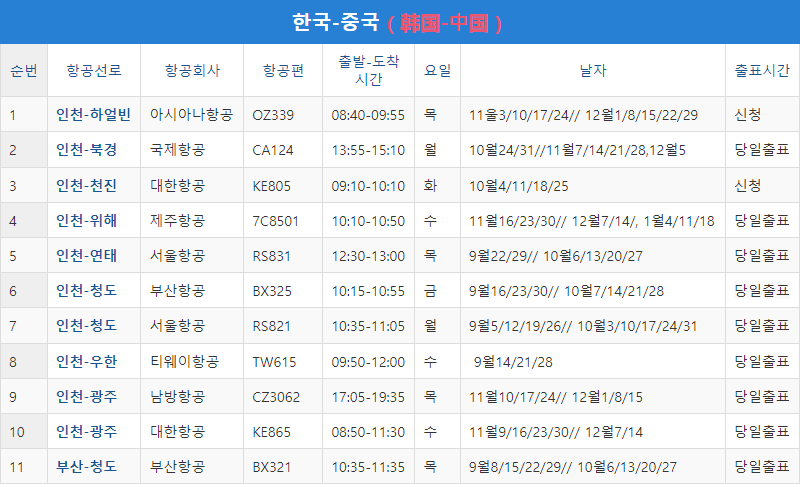
Task: Click the flight number BX325 cell
Action: point(272,291)
